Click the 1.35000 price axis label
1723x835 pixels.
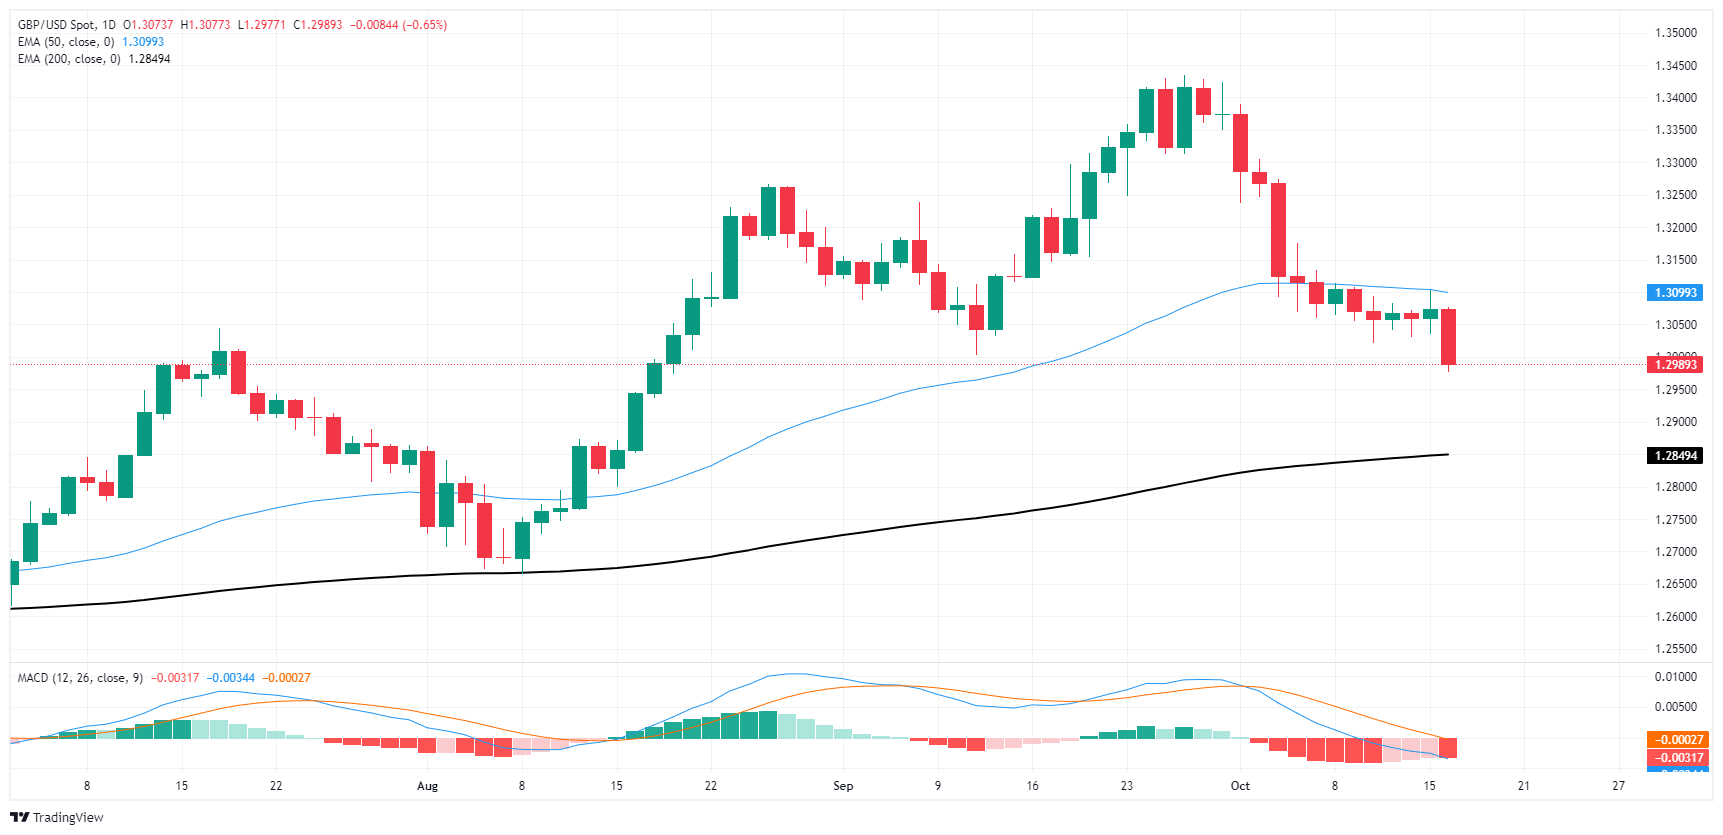point(1675,33)
